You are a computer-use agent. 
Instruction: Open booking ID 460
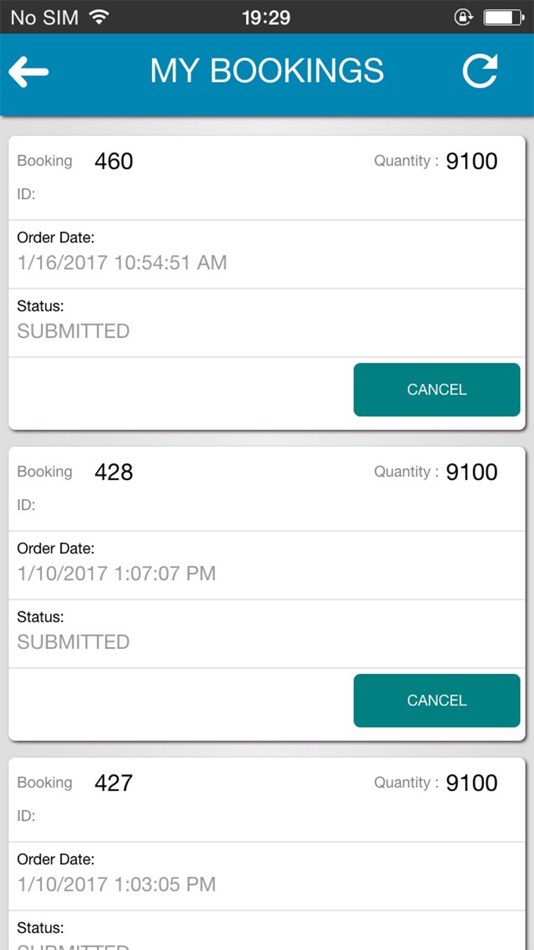[x=114, y=161]
